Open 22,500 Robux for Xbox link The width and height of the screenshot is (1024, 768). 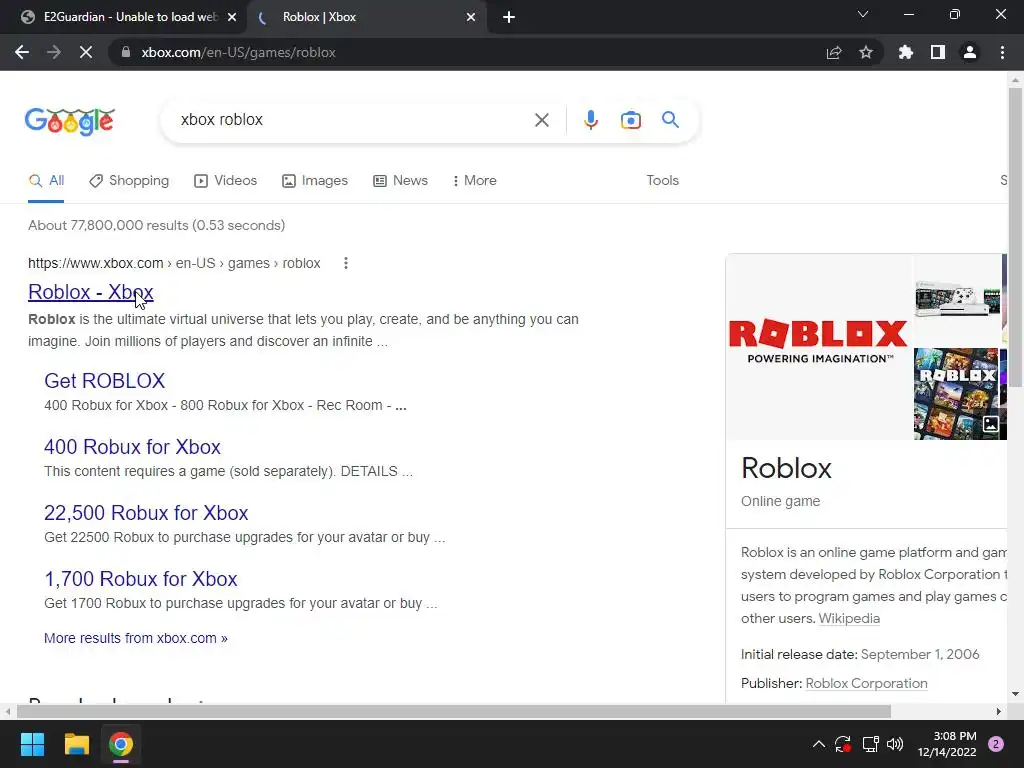tap(146, 513)
